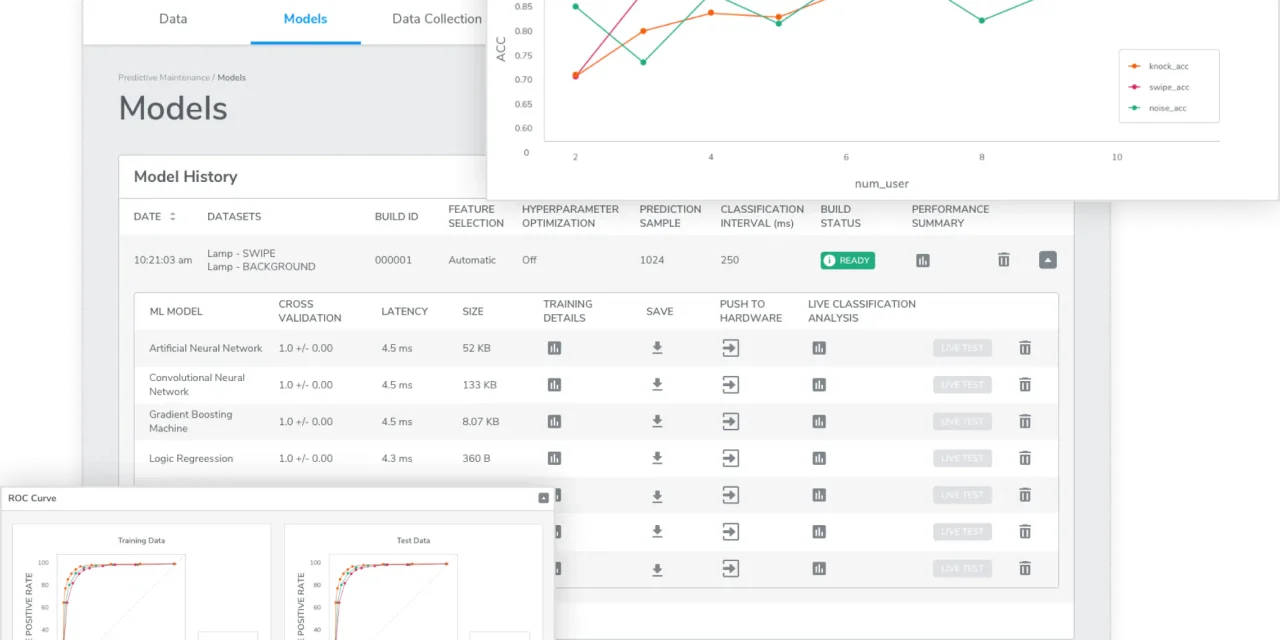Select the 'Logic Regression' model name
1280x640 pixels.
(x=191, y=458)
